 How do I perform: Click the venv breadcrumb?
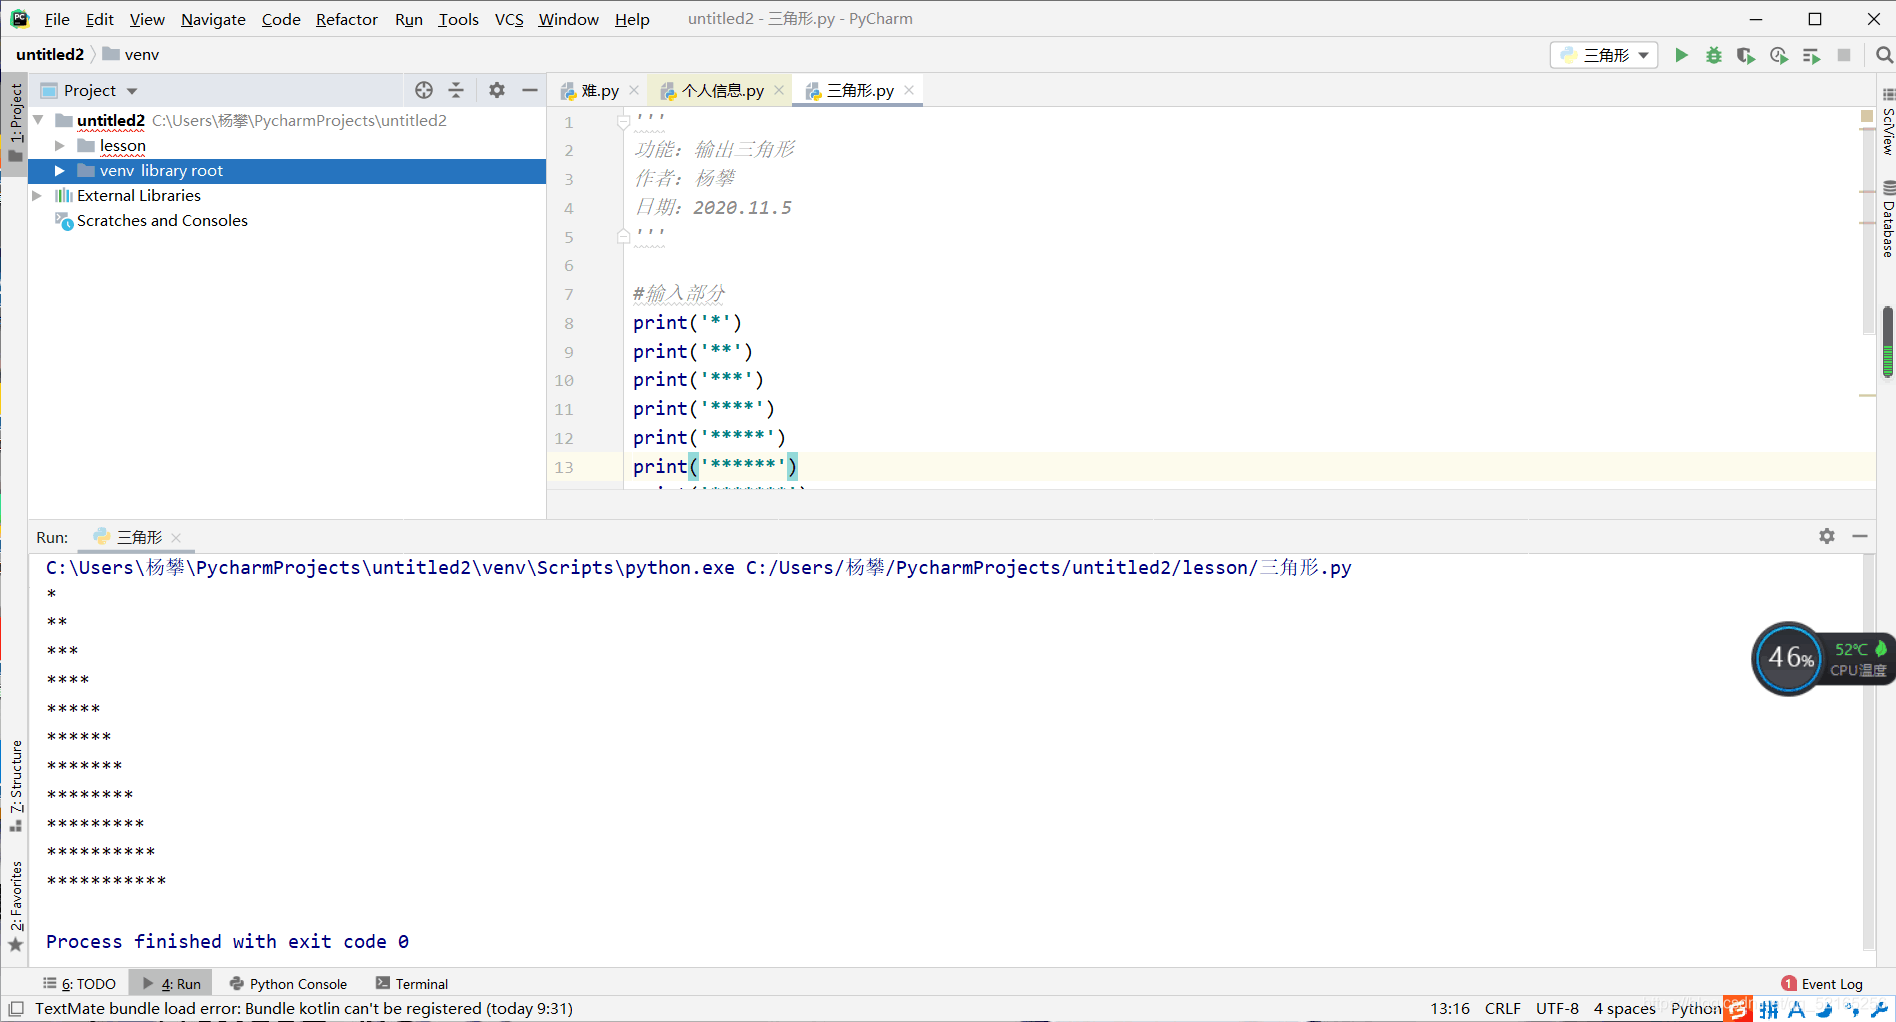[x=131, y=55]
